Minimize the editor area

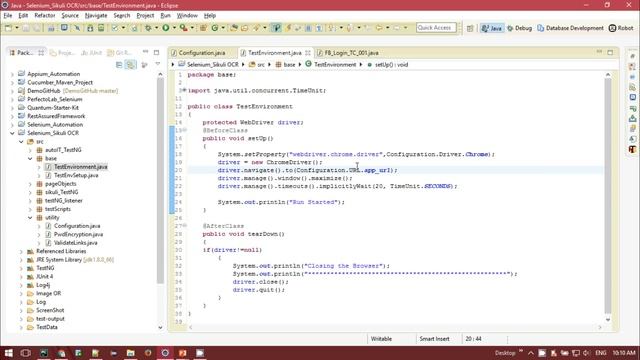click(x=599, y=52)
